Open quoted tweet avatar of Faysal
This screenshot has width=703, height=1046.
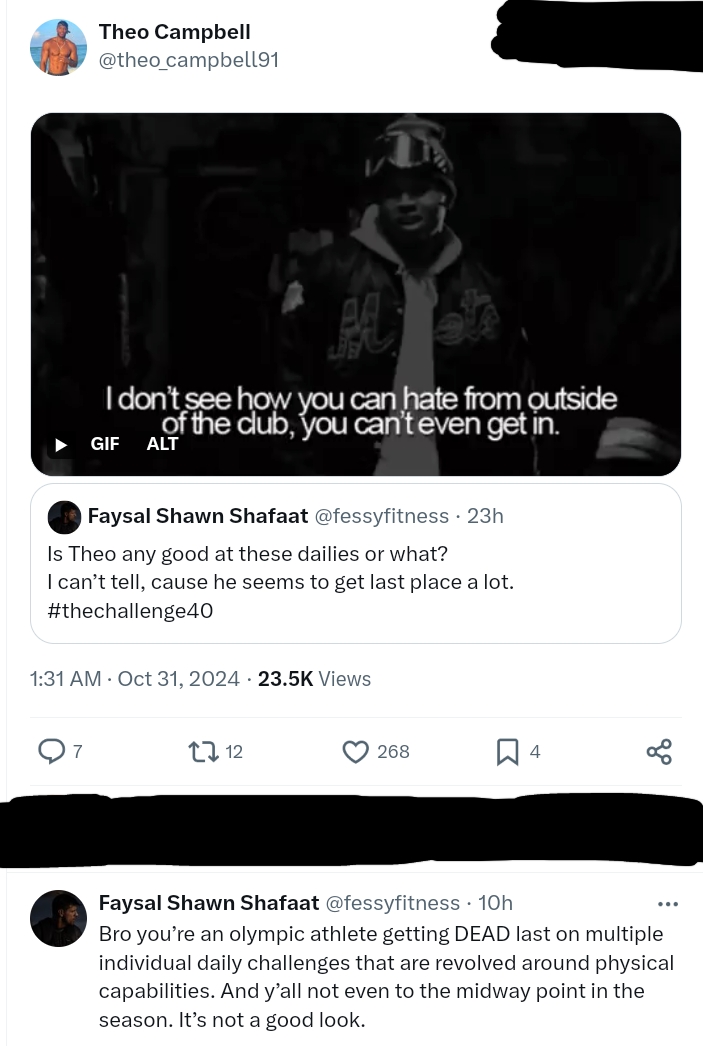(64, 517)
